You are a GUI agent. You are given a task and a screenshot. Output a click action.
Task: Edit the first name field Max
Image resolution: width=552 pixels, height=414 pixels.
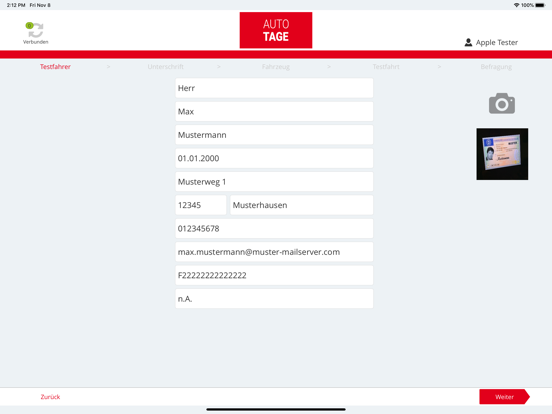[274, 112]
